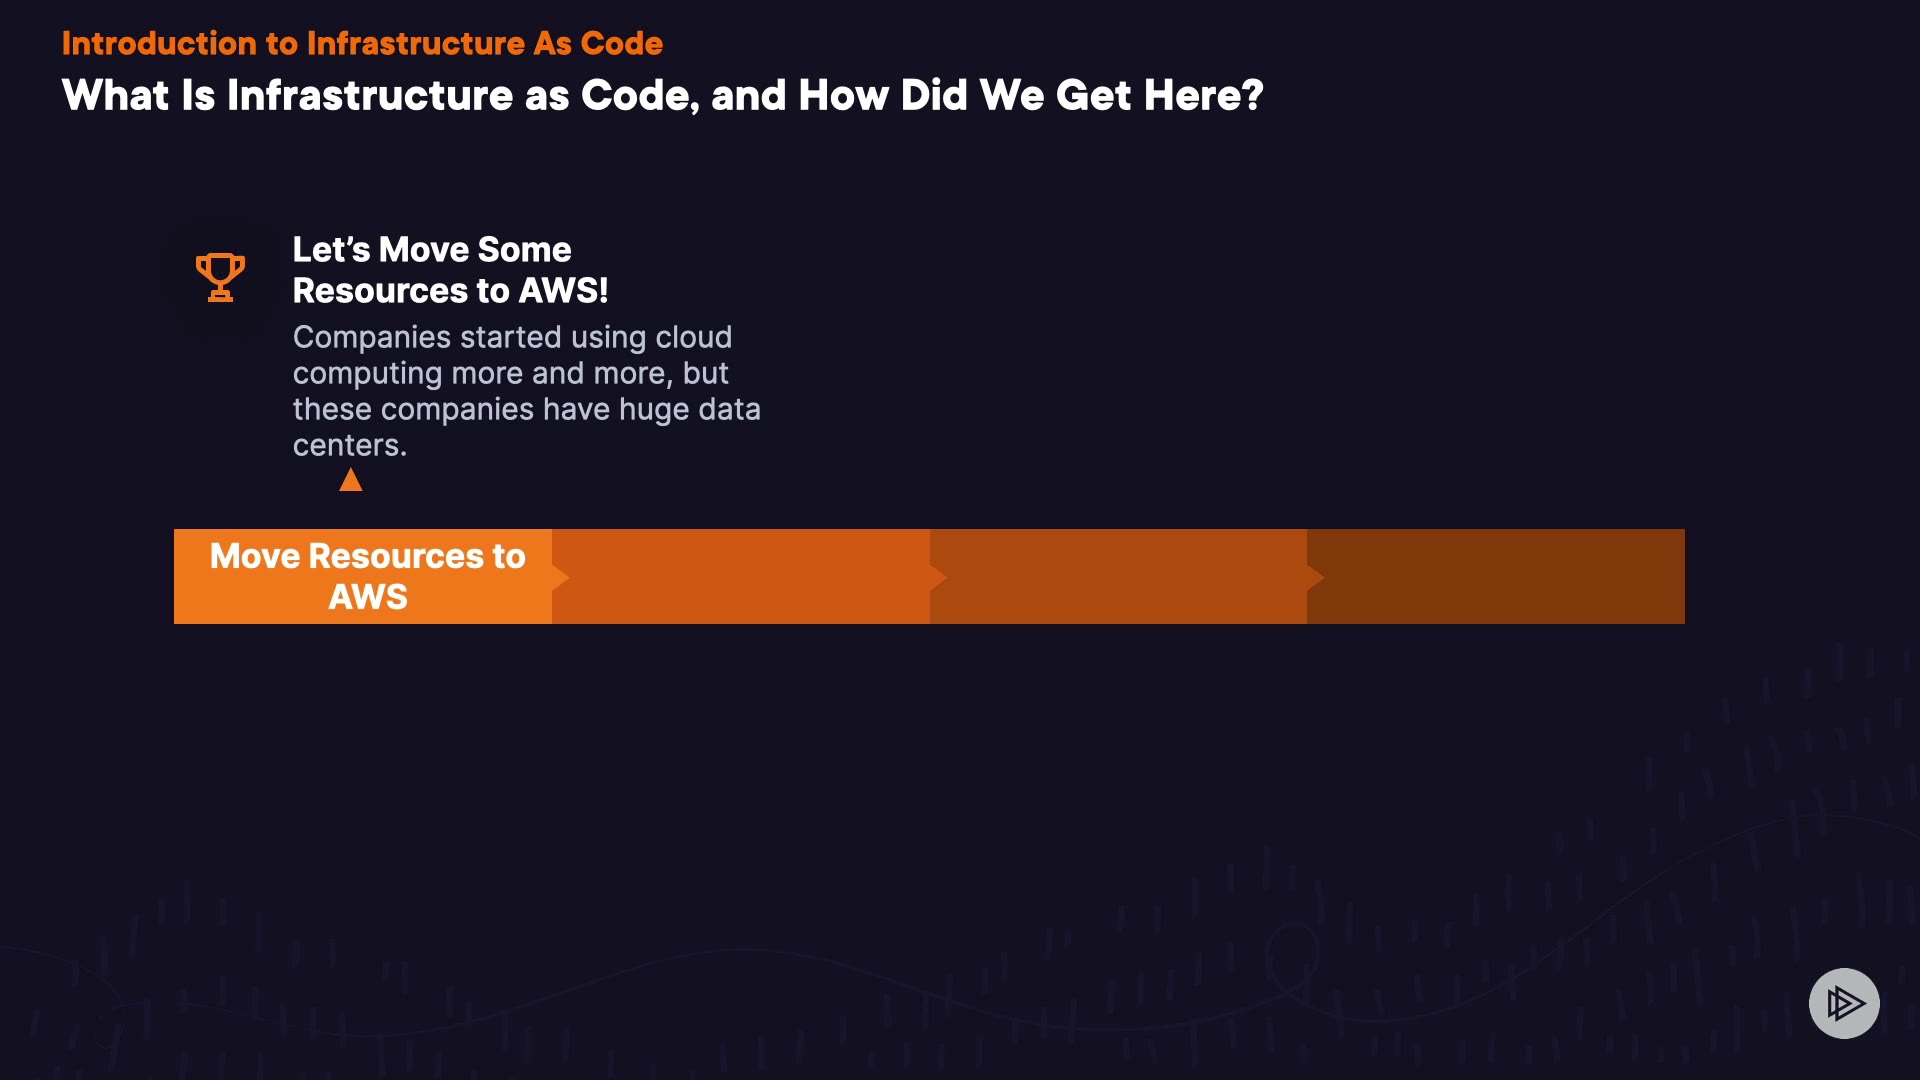
Task: Click the orange triangle pointer below the paragraph
Action: [351, 481]
